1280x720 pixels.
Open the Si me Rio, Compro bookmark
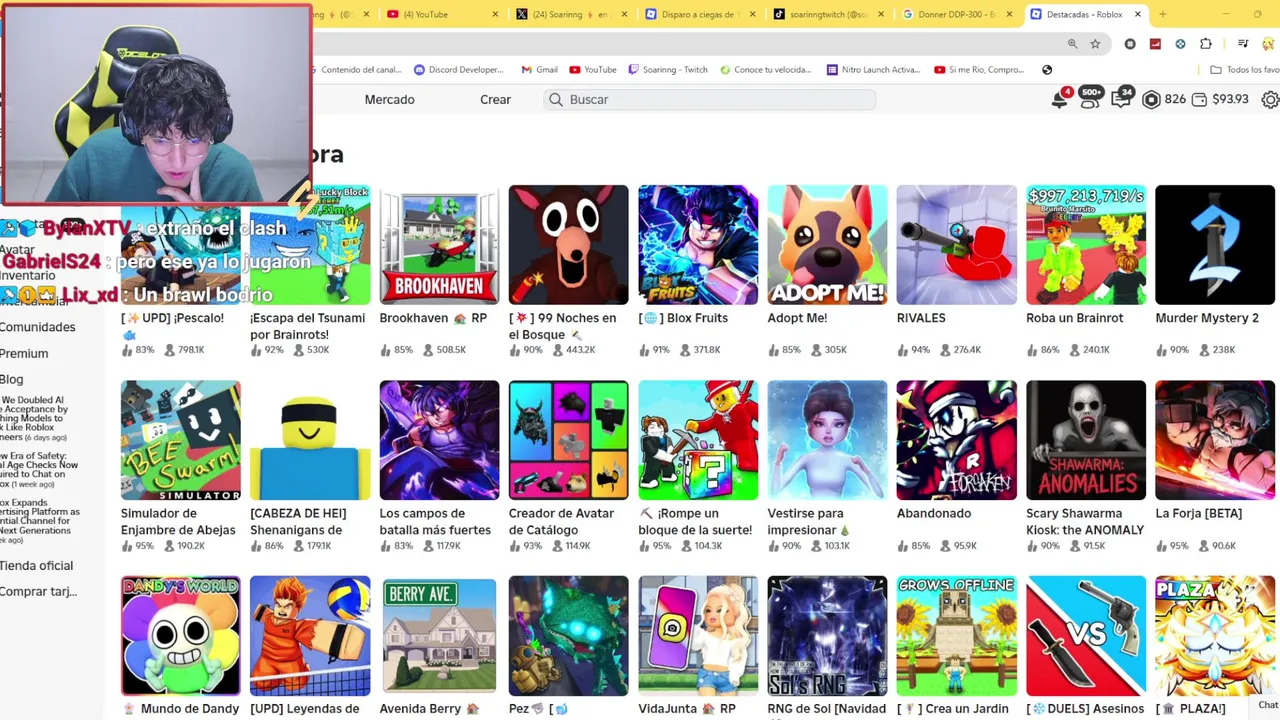click(x=980, y=70)
